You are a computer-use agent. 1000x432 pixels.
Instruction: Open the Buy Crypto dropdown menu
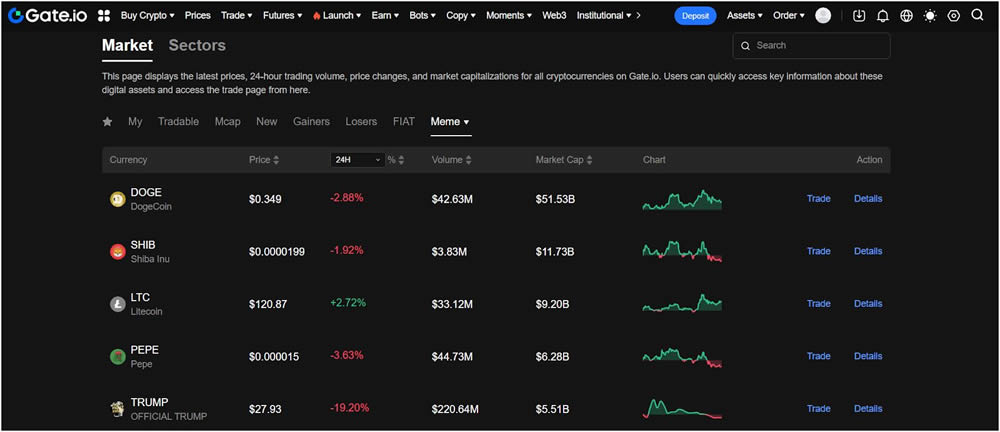[x=147, y=16]
